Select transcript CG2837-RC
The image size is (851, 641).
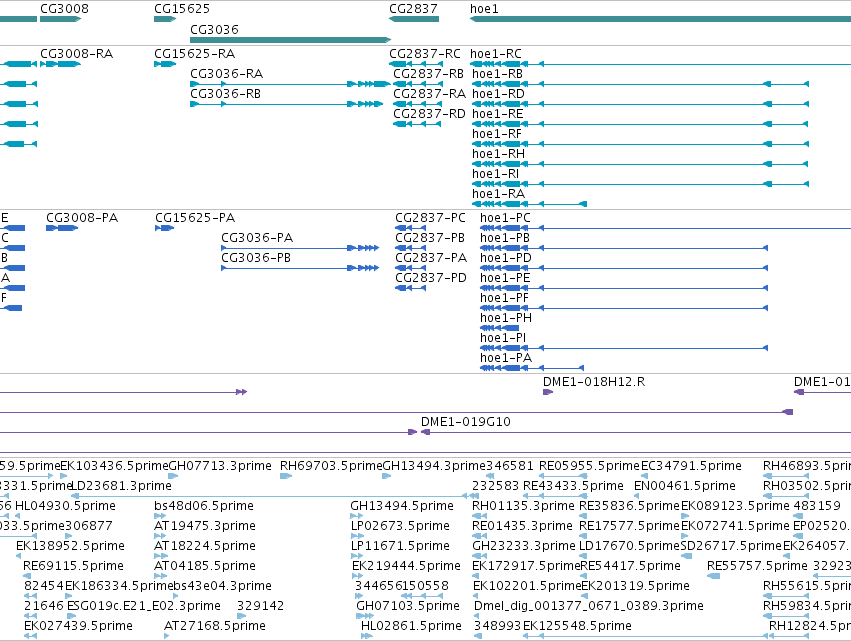tap(424, 54)
